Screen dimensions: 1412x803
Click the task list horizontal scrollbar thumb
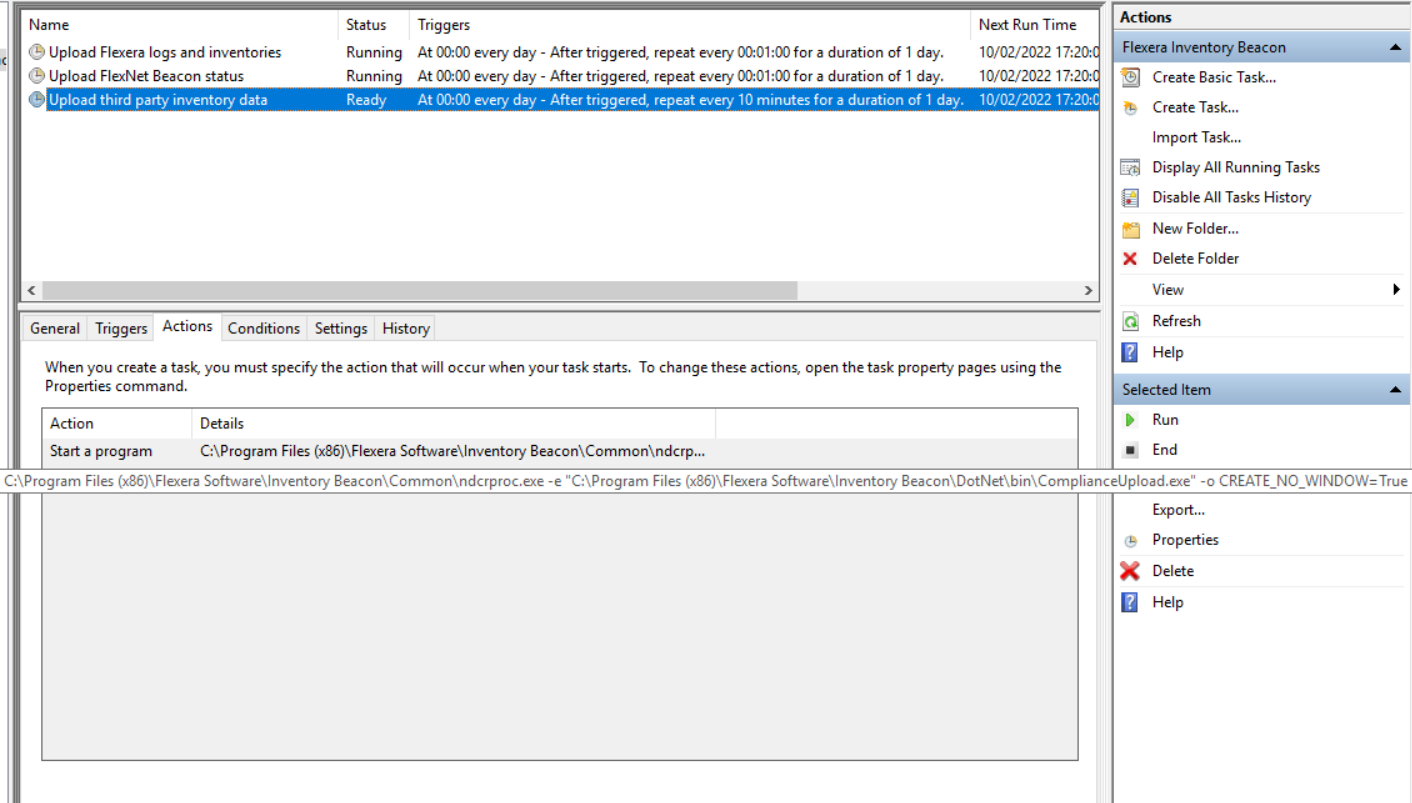point(420,290)
